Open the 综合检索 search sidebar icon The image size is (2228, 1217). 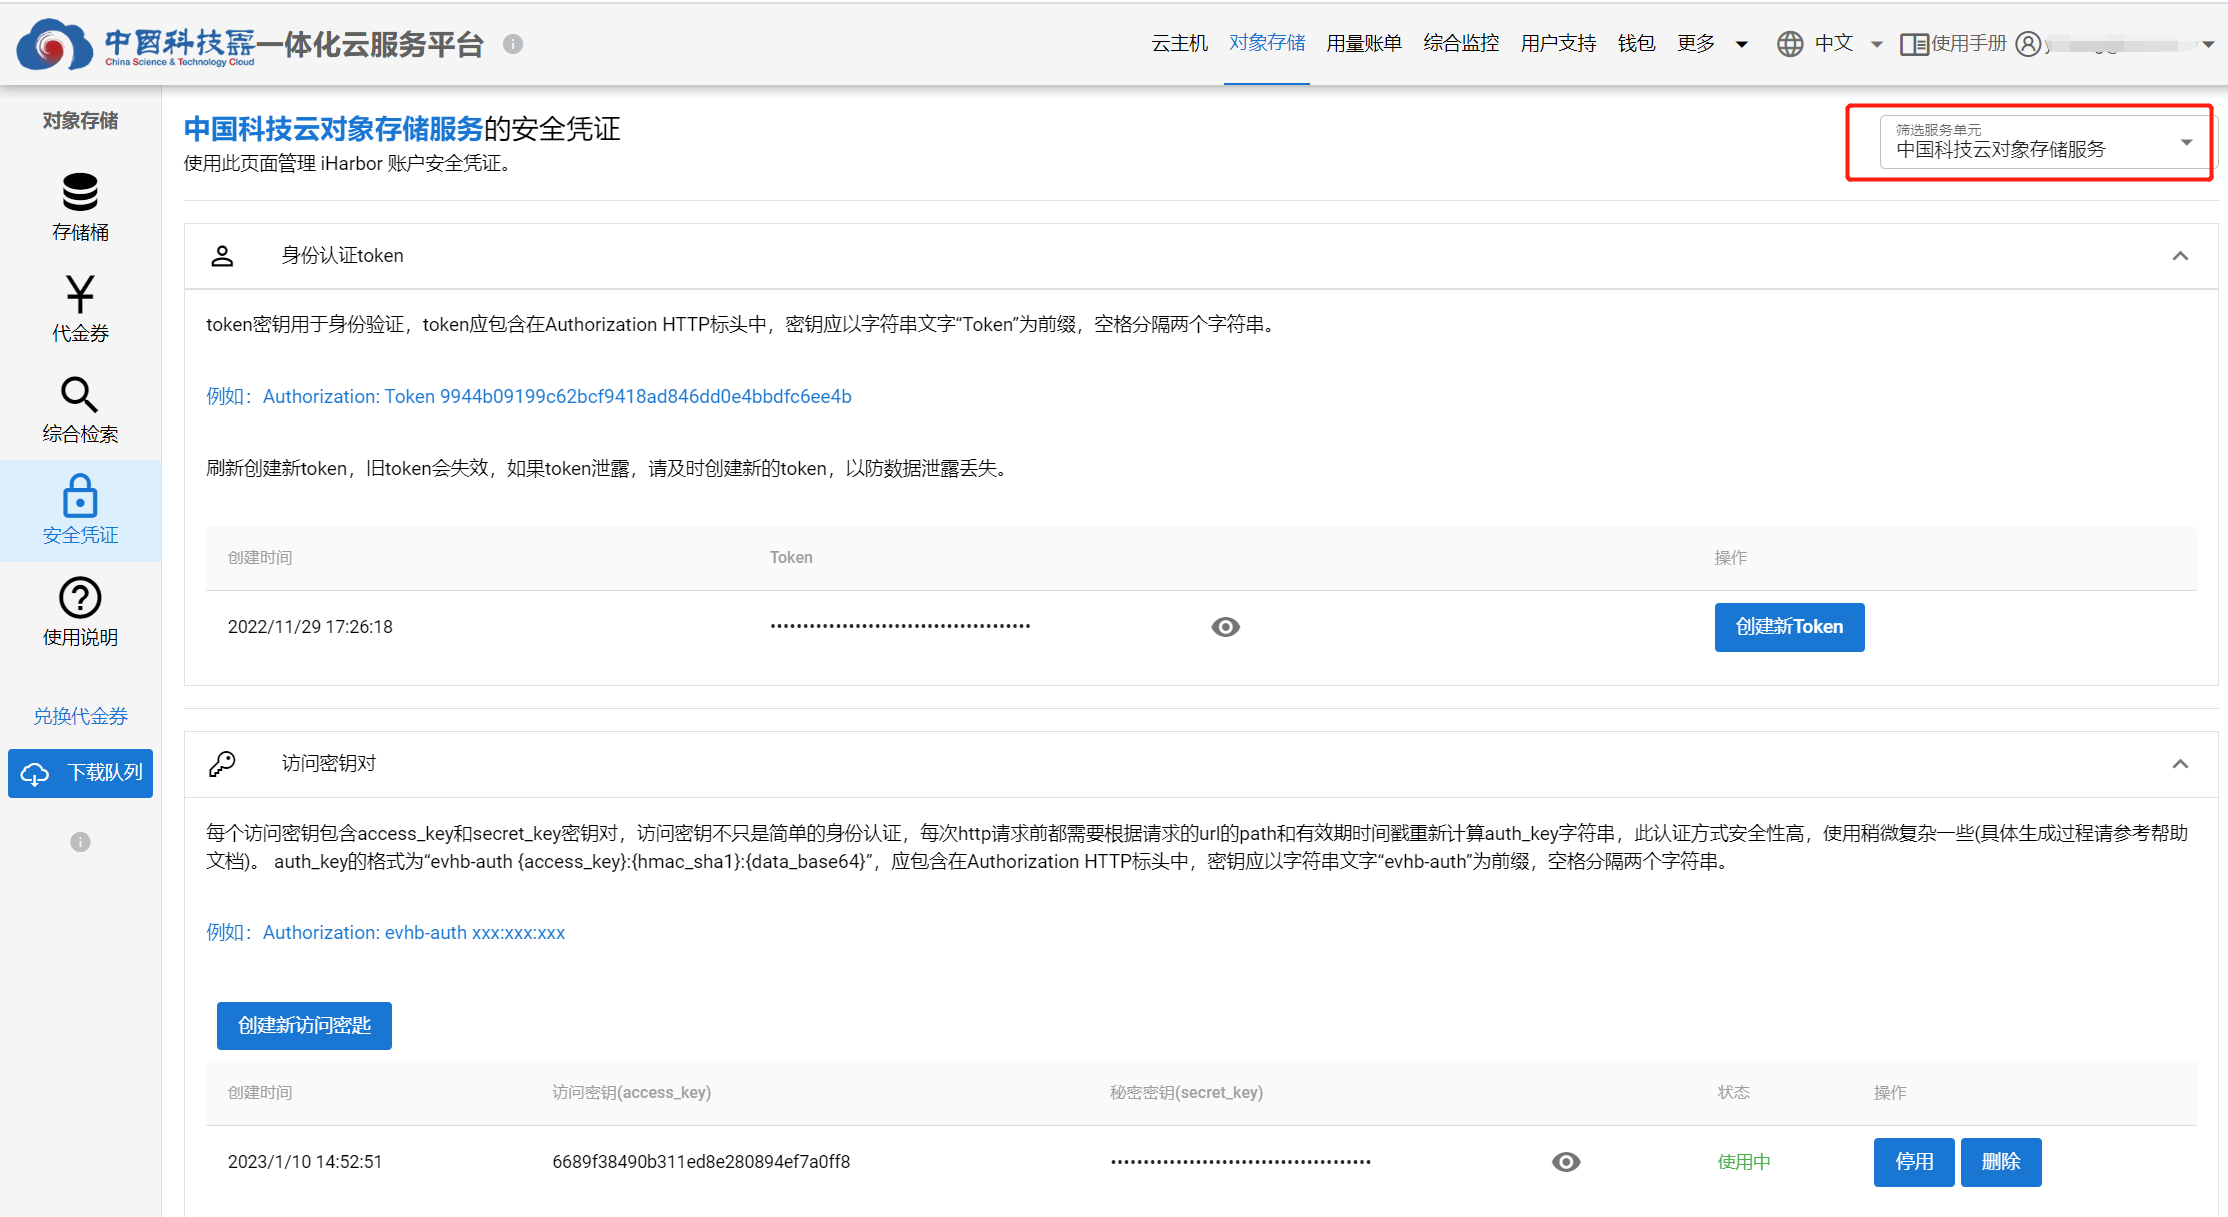click(80, 395)
